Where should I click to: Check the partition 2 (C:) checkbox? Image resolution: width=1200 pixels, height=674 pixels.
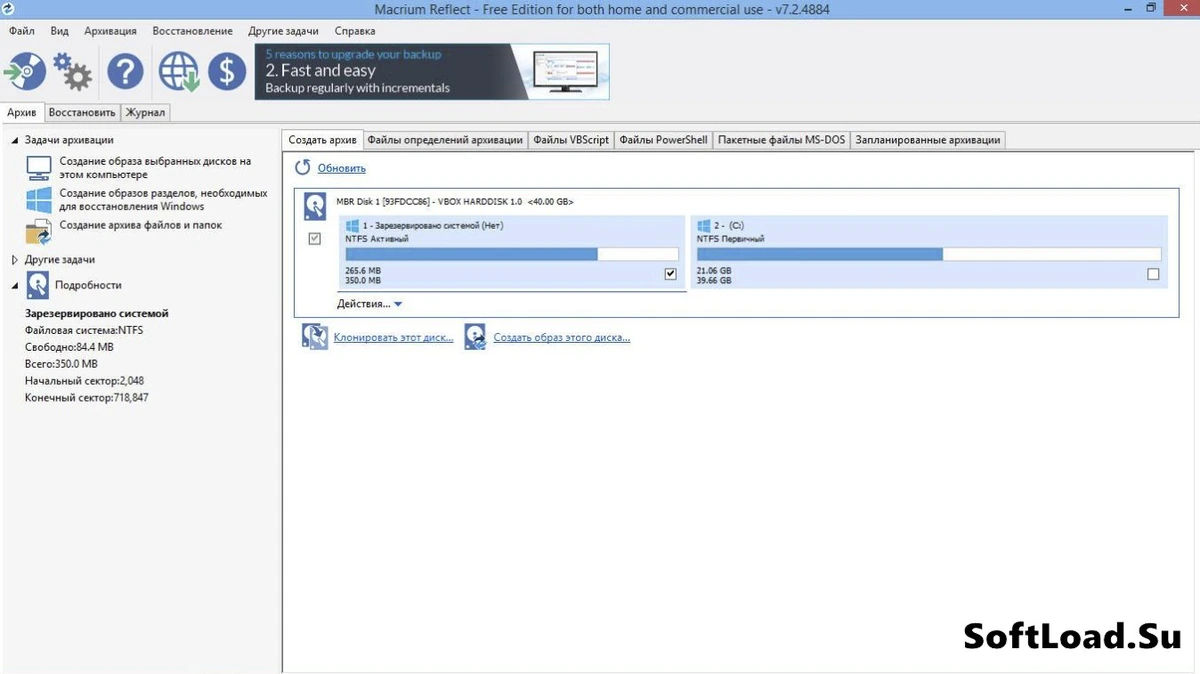click(1153, 274)
